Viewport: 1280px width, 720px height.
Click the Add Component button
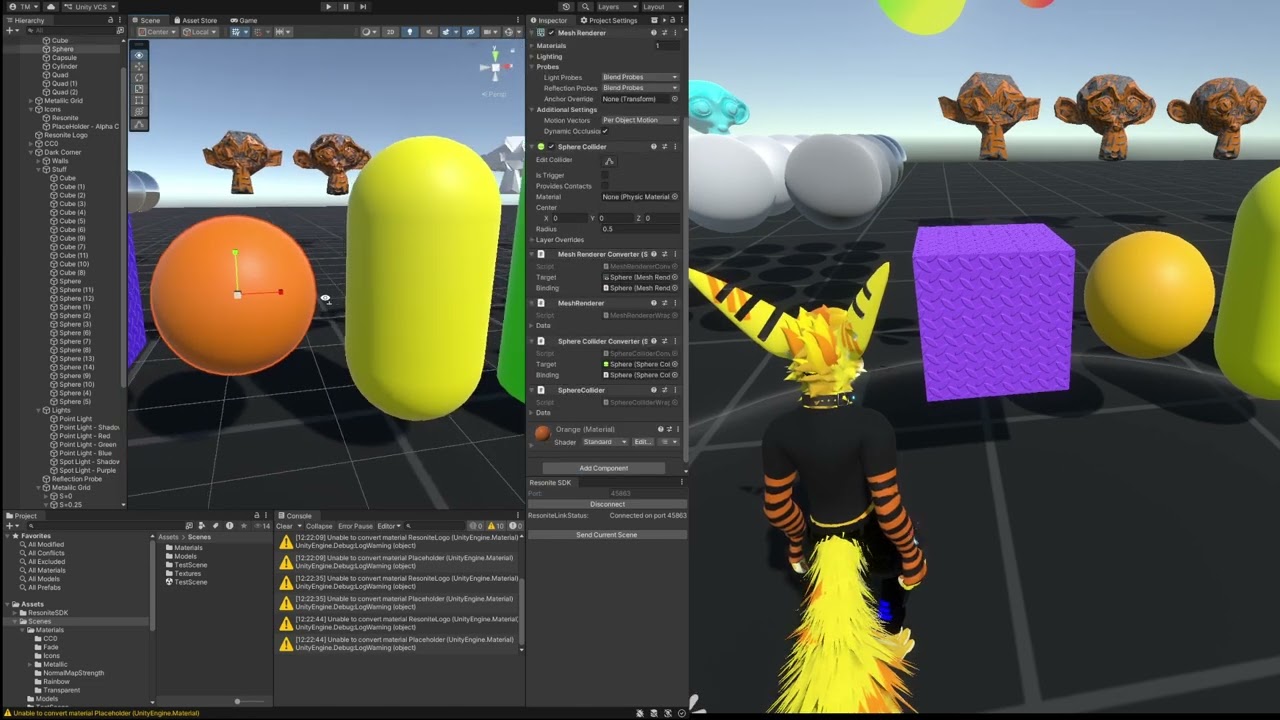coord(604,468)
